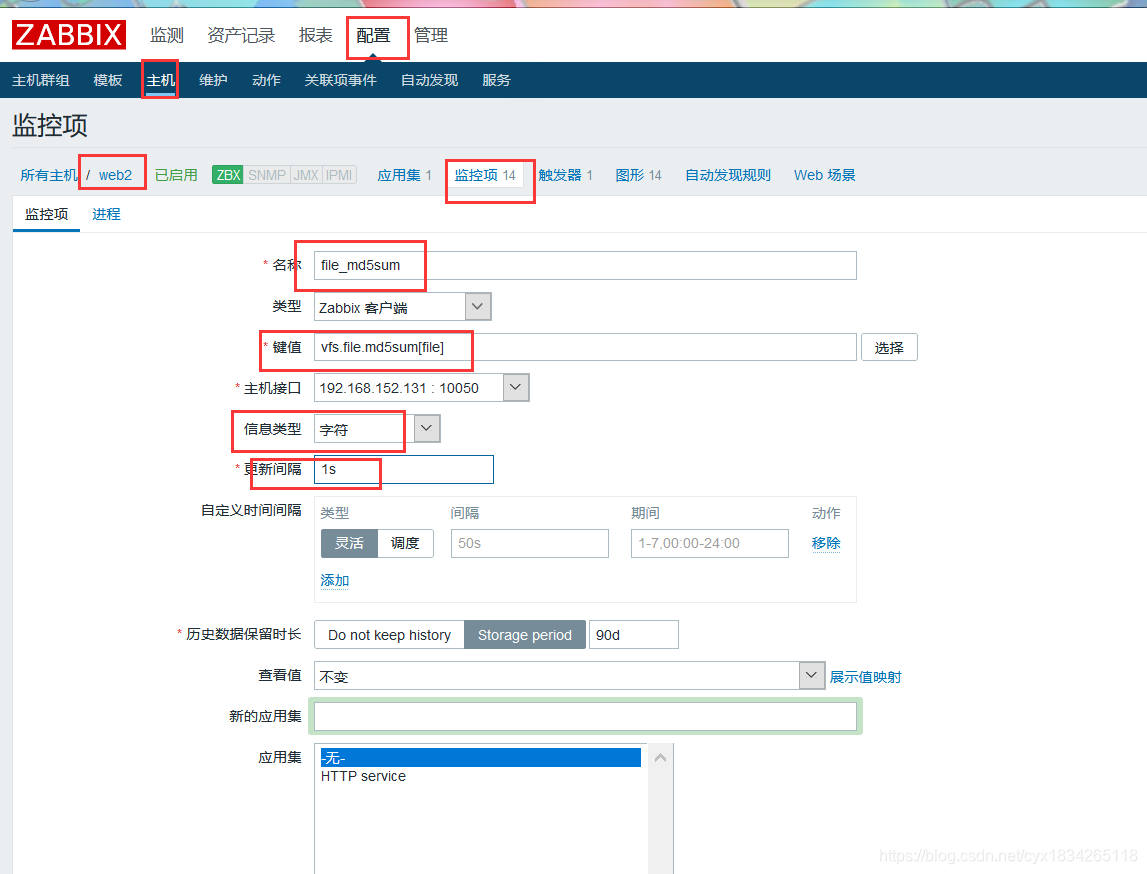The width and height of the screenshot is (1147, 874).
Task: Open 自动发现规则 link
Action: click(728, 175)
